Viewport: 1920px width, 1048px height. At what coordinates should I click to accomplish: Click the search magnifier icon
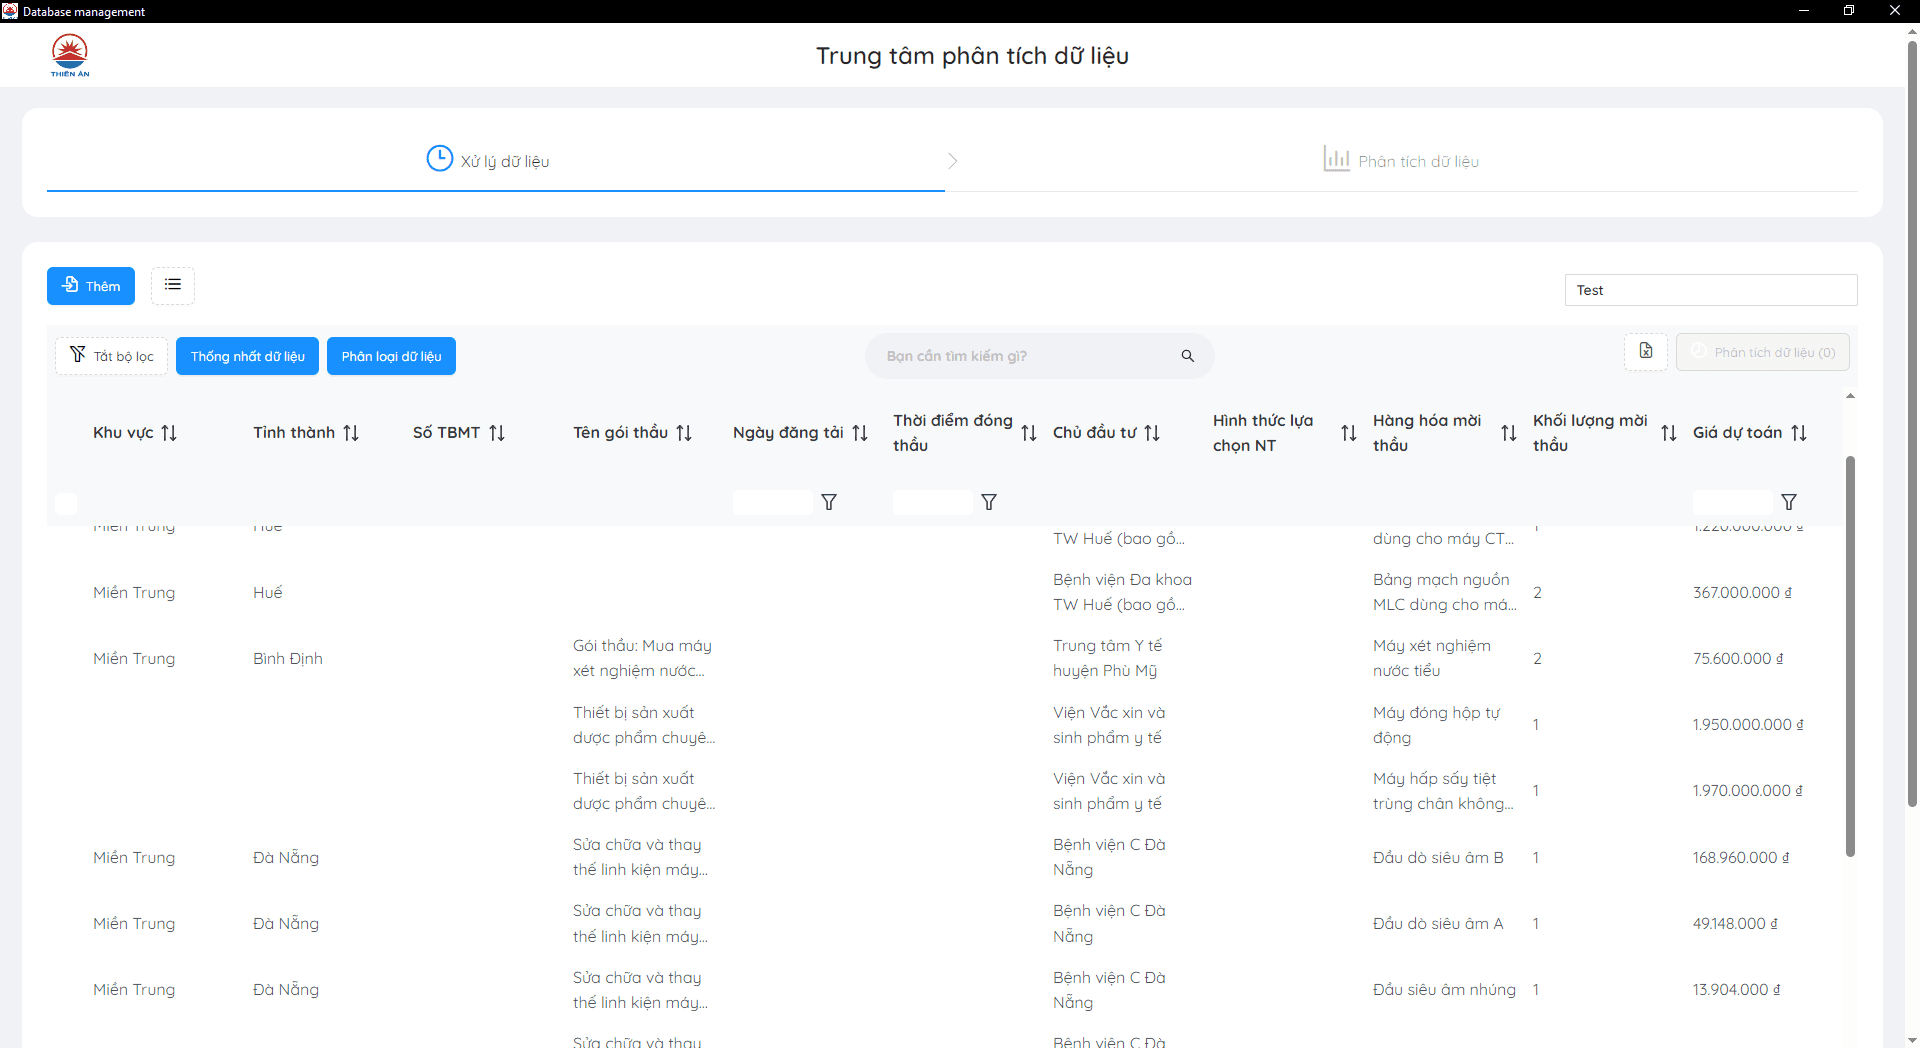pyautogui.click(x=1188, y=356)
